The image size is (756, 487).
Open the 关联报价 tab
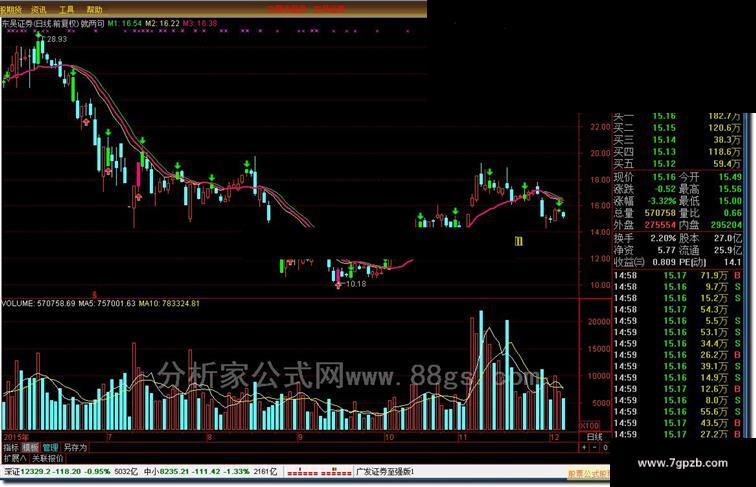pyautogui.click(x=47, y=458)
